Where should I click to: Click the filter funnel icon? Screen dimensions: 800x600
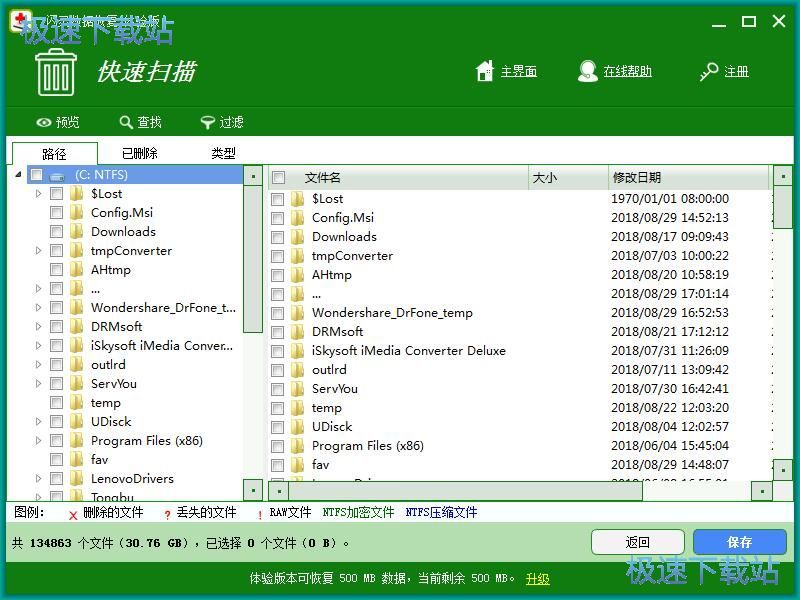208,122
